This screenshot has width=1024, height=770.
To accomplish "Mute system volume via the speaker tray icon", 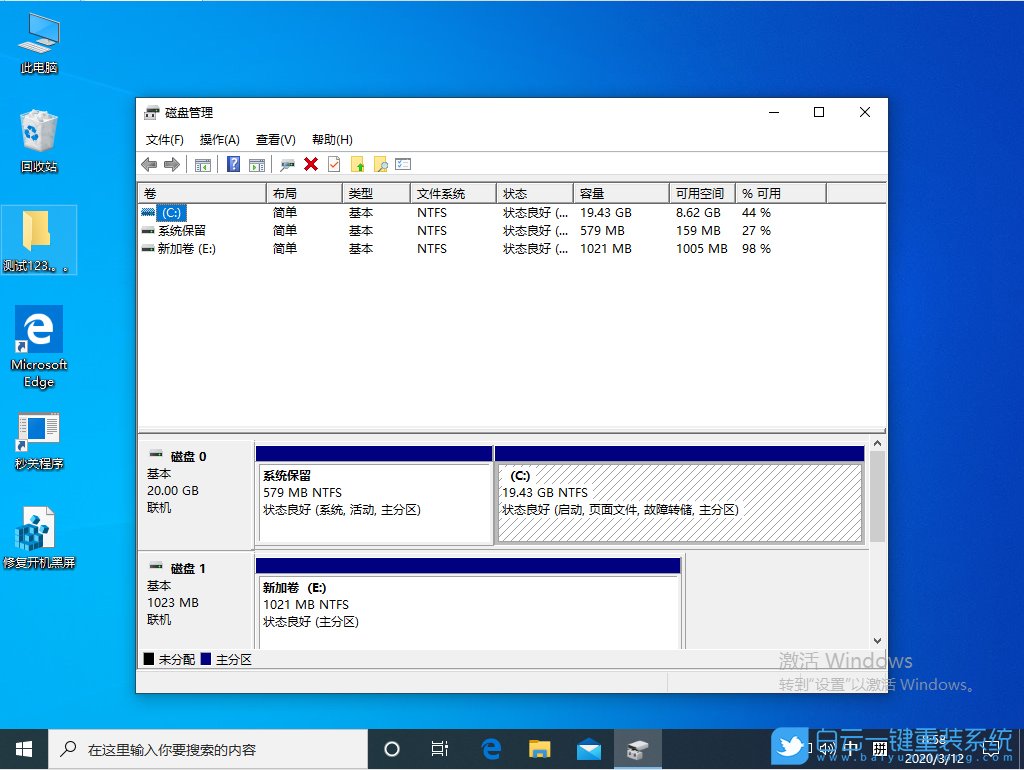I will pyautogui.click(x=826, y=747).
